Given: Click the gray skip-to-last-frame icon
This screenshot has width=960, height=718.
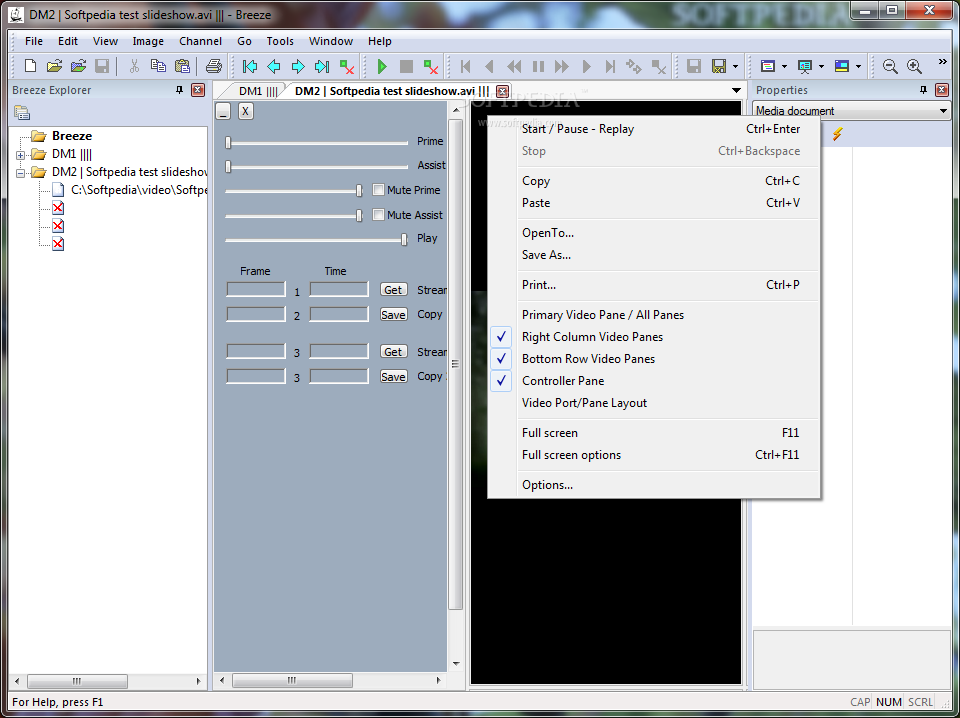Looking at the screenshot, I should 610,66.
